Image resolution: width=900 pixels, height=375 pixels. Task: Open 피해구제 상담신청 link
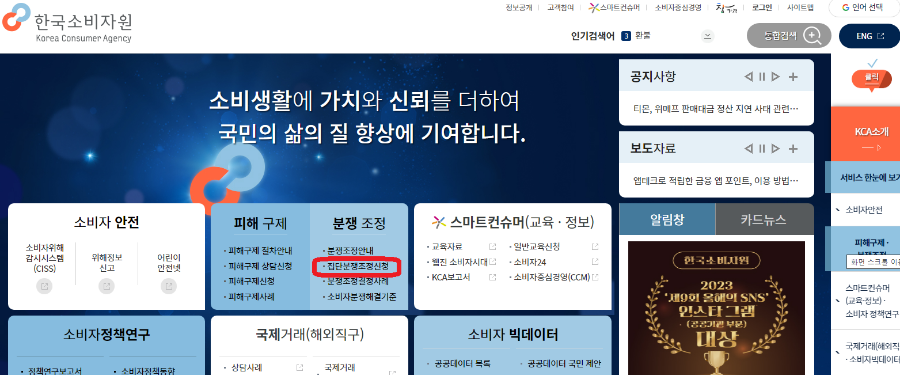click(260, 266)
